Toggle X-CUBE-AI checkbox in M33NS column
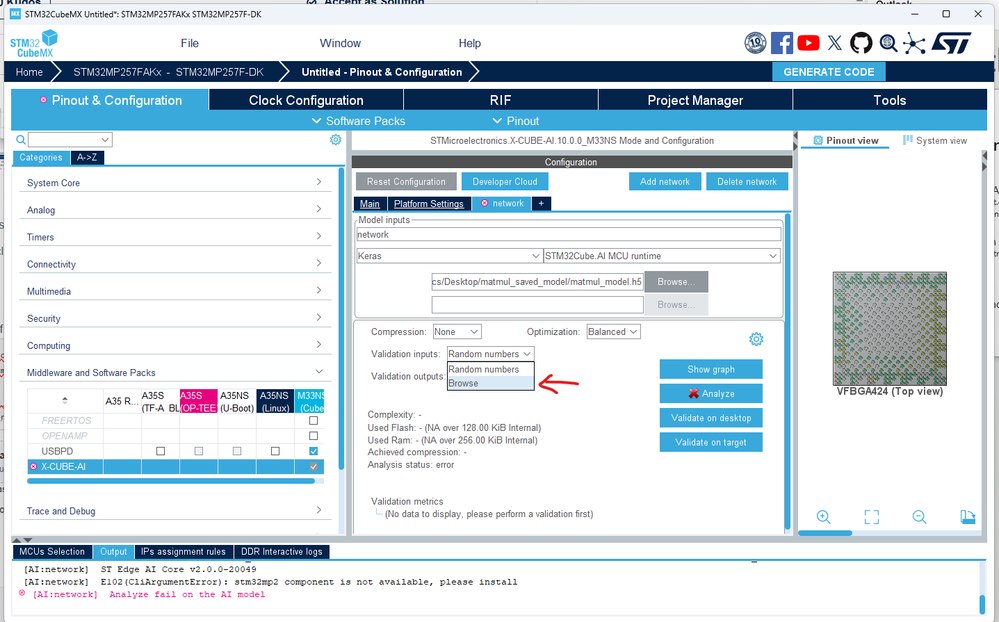The height and width of the screenshot is (622, 999). [313, 466]
